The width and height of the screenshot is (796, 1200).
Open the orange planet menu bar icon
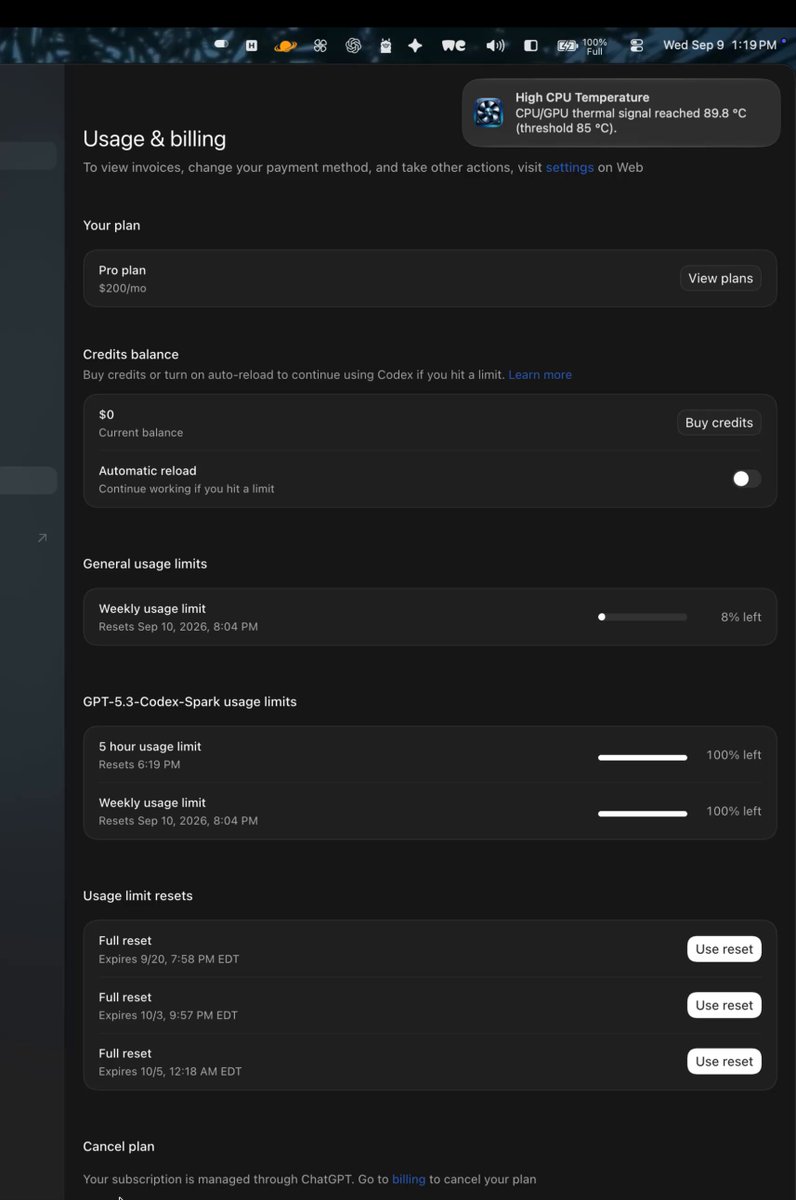pyautogui.click(x=285, y=45)
